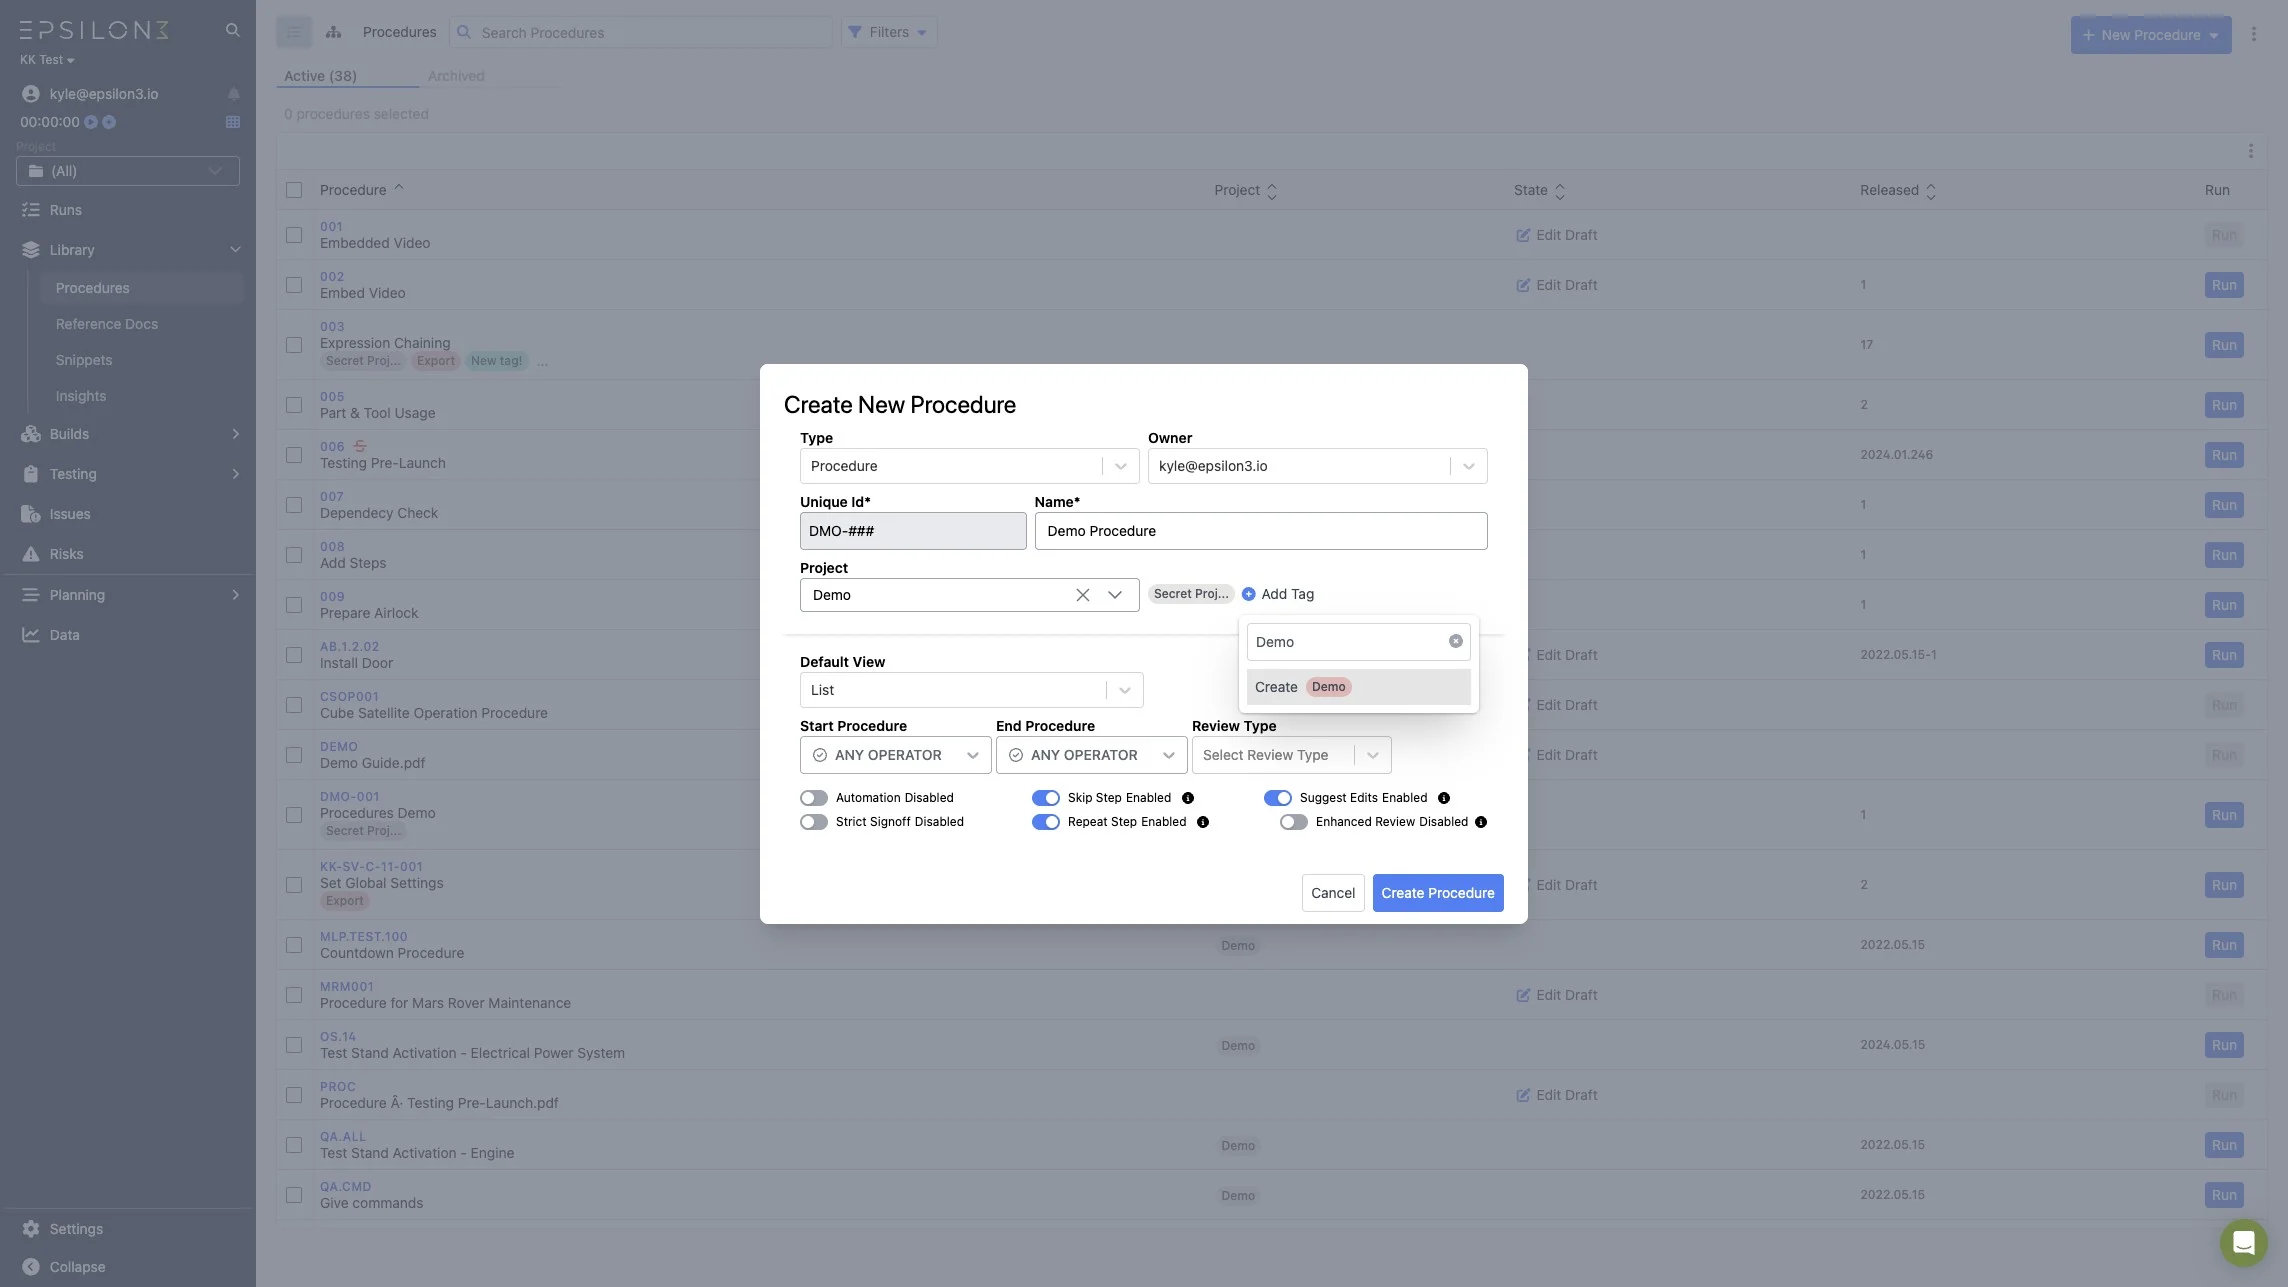Click Run for 002 Embed Video

click(2224, 285)
